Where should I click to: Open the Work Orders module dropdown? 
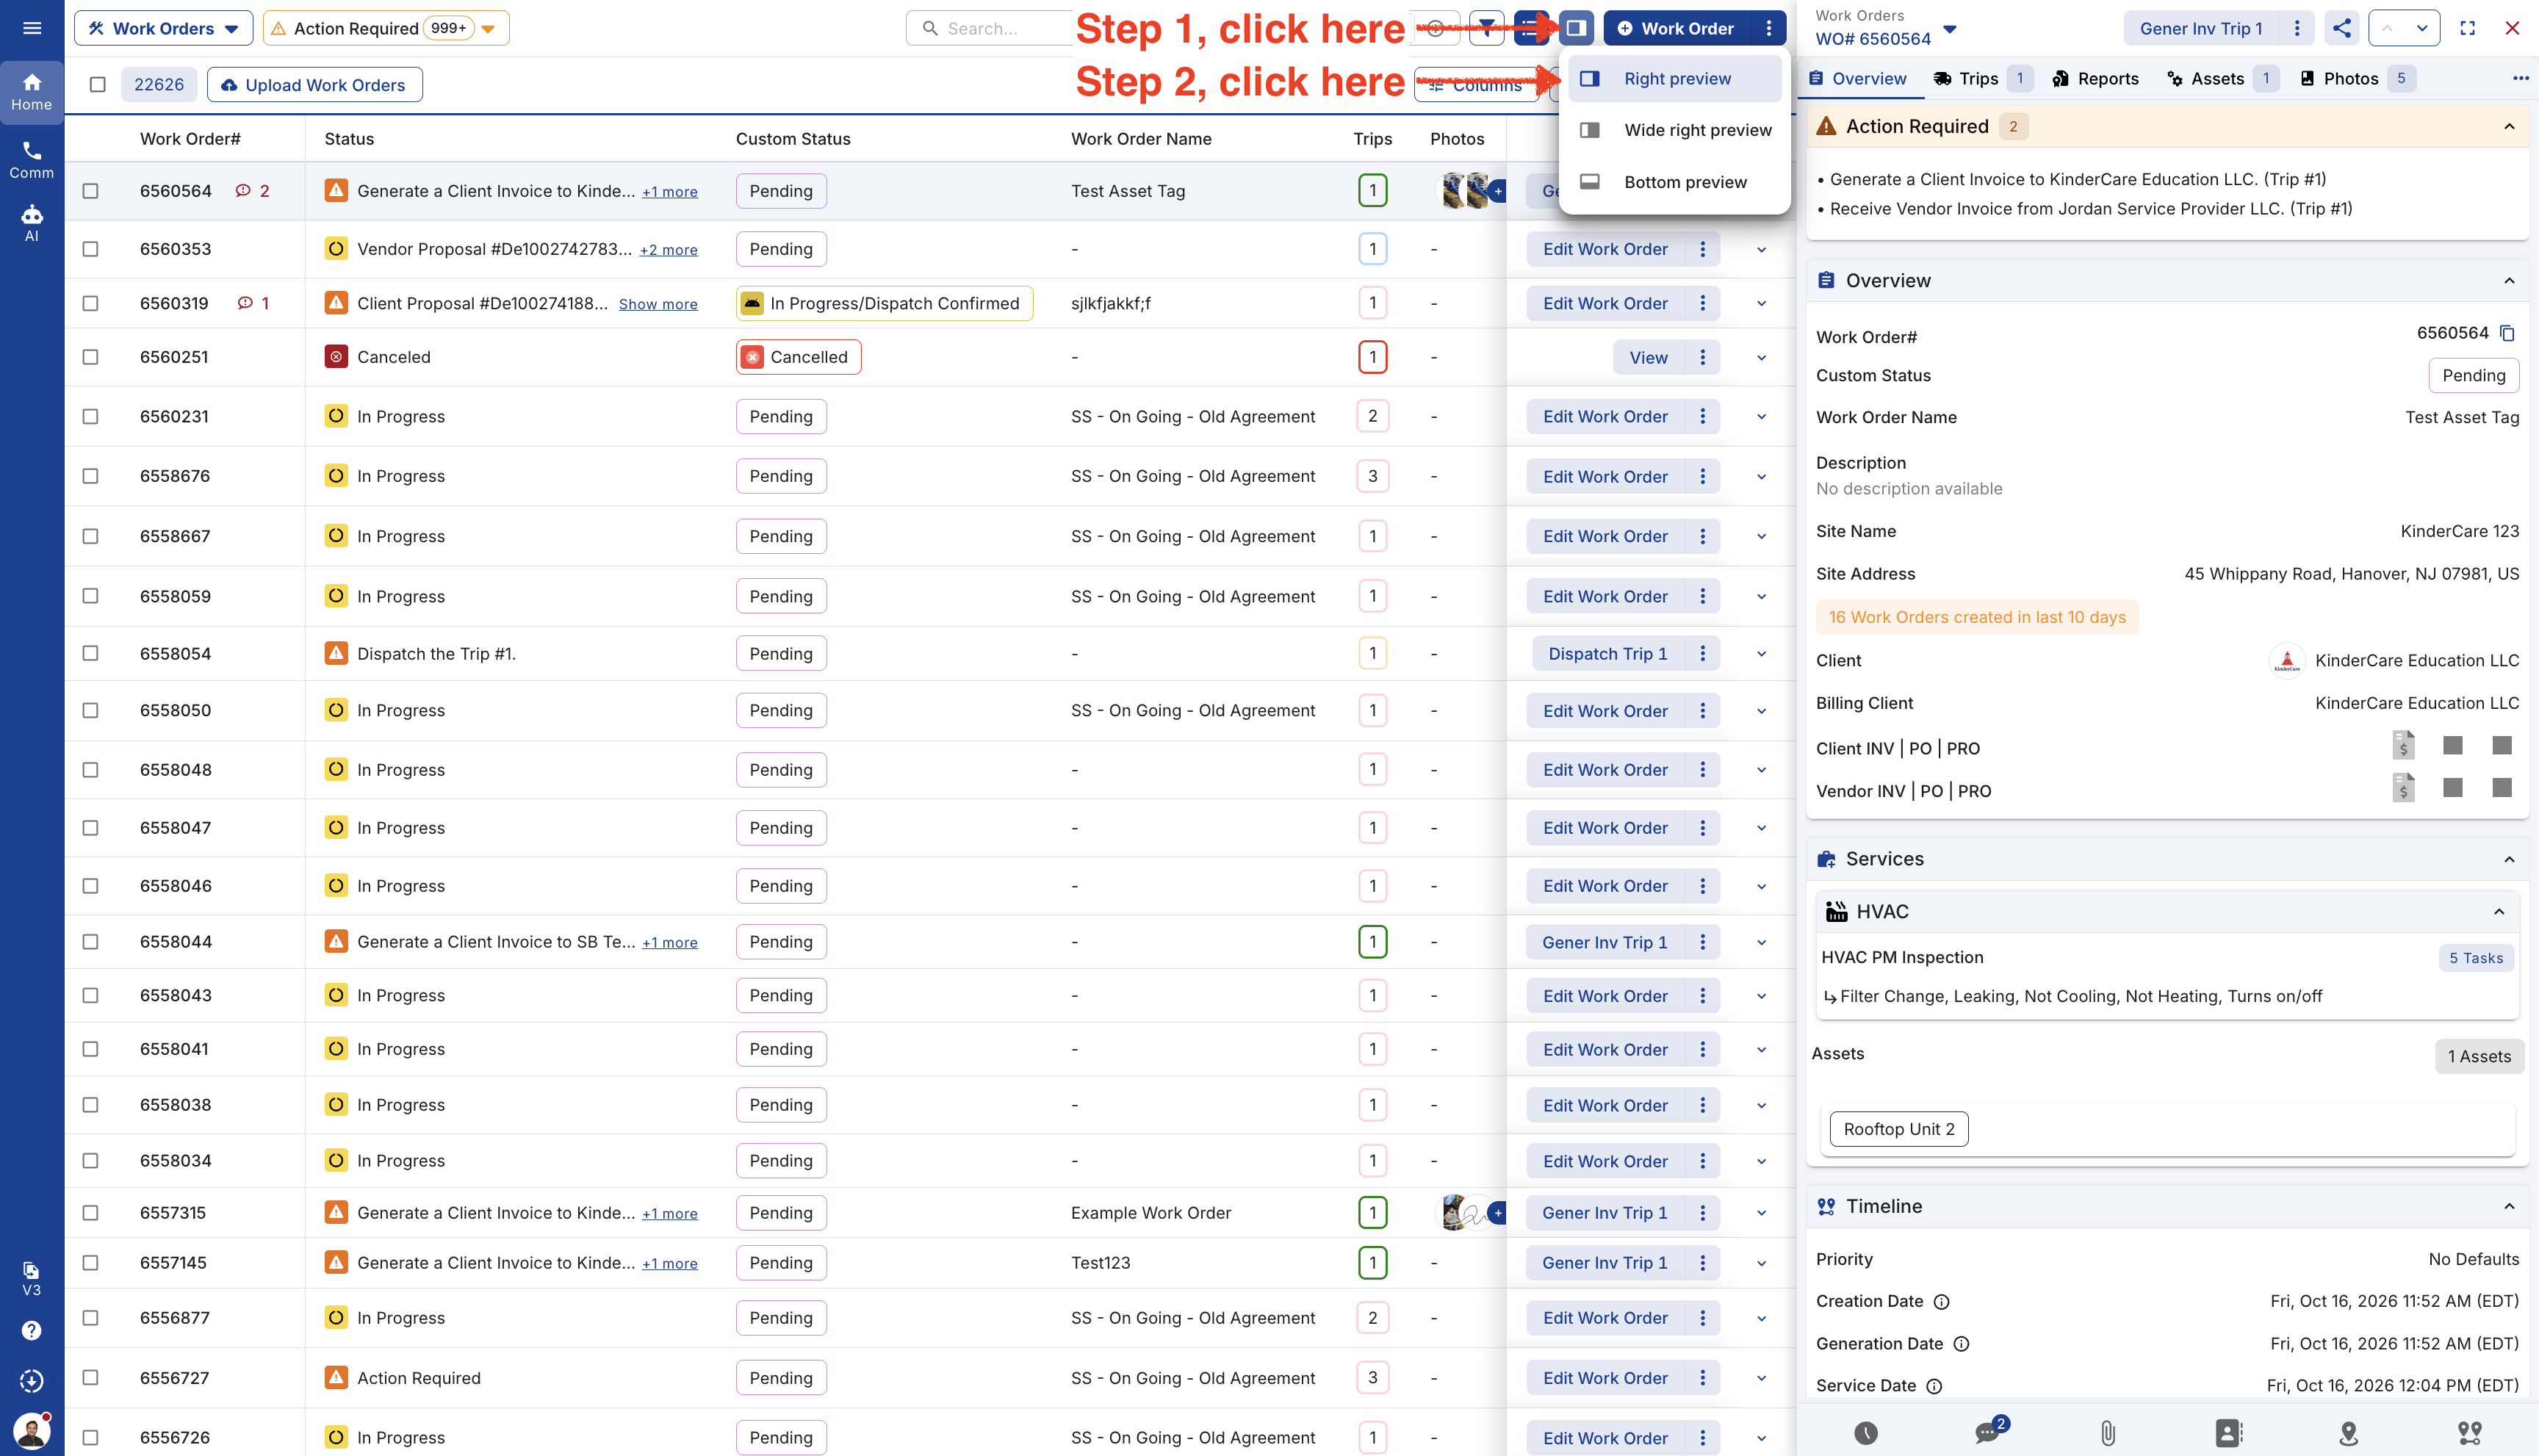(x=163, y=28)
